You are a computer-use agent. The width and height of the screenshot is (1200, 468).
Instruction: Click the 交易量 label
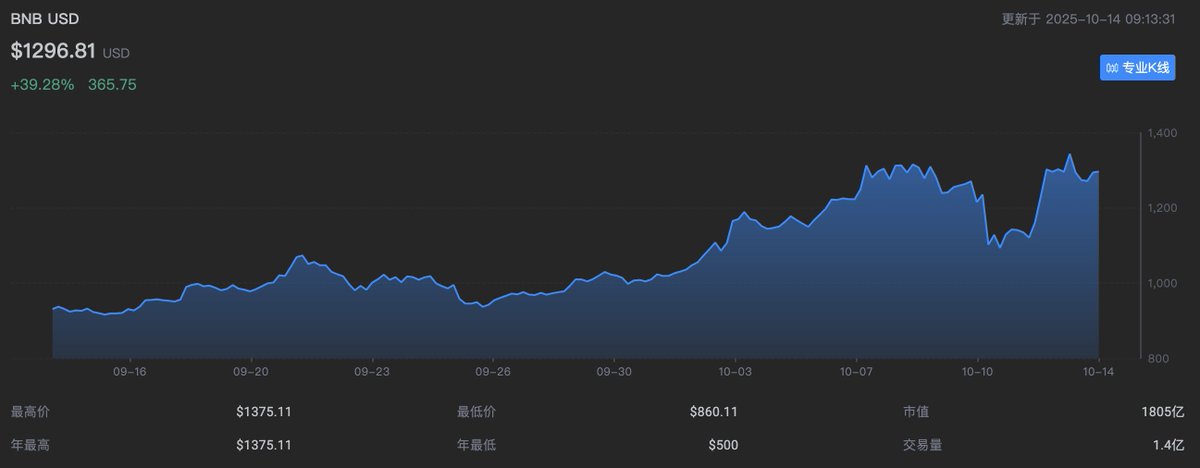point(922,444)
